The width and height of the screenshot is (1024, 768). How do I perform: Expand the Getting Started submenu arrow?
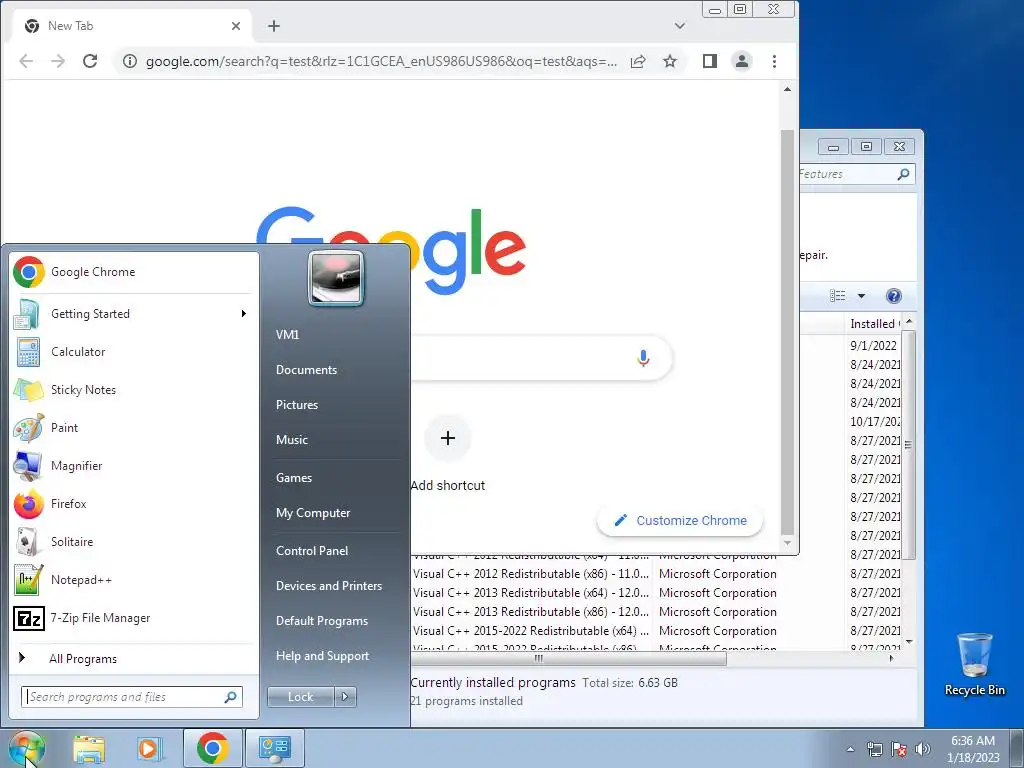point(244,314)
